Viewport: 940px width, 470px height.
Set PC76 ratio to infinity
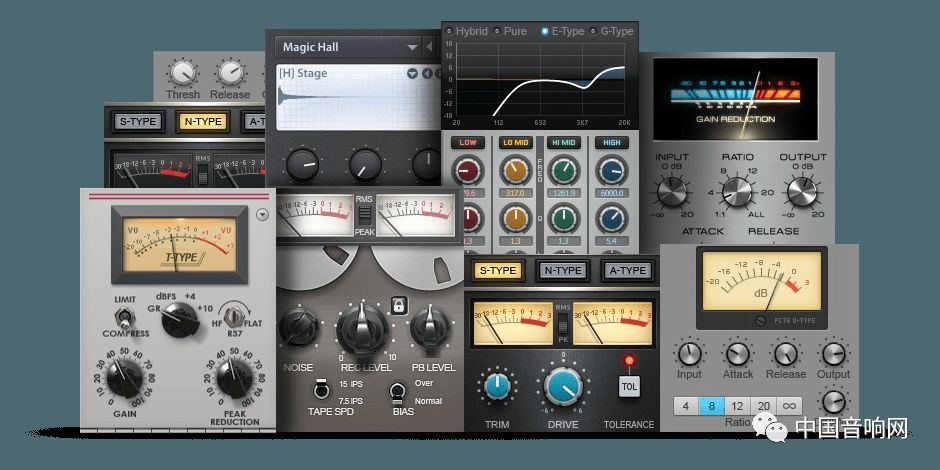pyautogui.click(x=789, y=406)
